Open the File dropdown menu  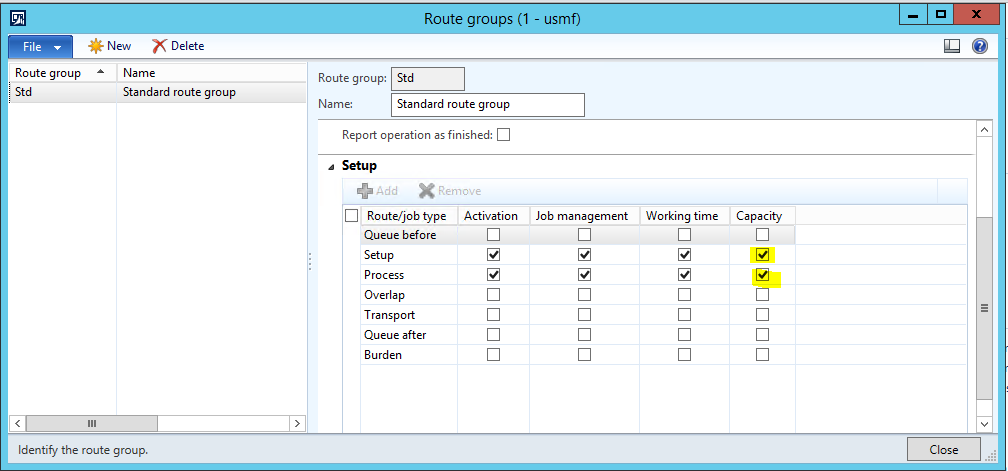(40, 46)
